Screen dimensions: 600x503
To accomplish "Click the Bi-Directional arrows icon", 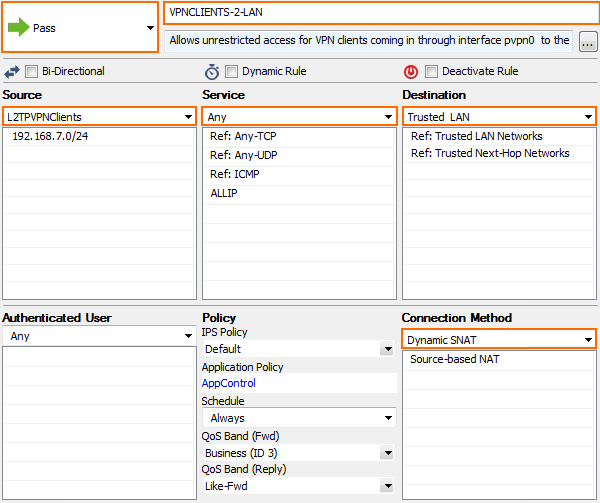I will click(12, 72).
